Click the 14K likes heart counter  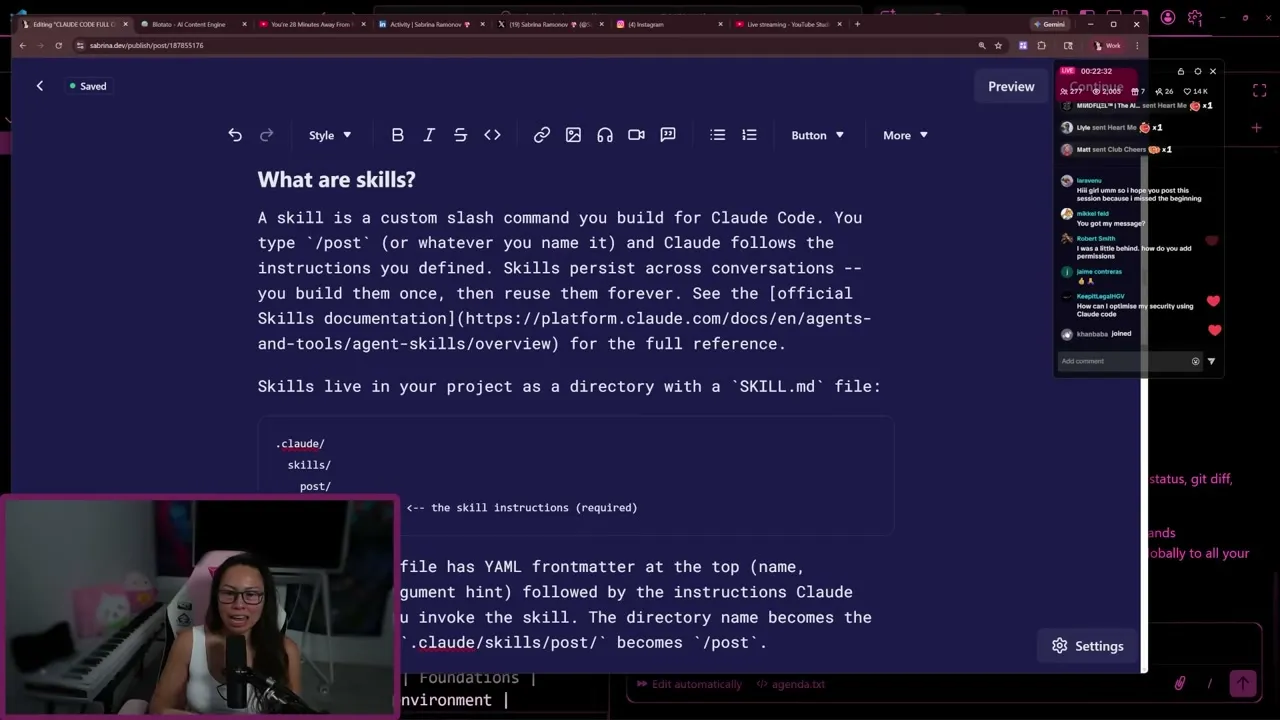coord(1197,91)
